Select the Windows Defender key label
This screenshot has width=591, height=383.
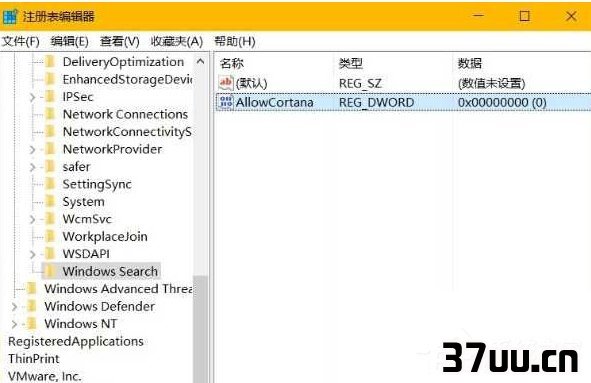tap(100, 306)
